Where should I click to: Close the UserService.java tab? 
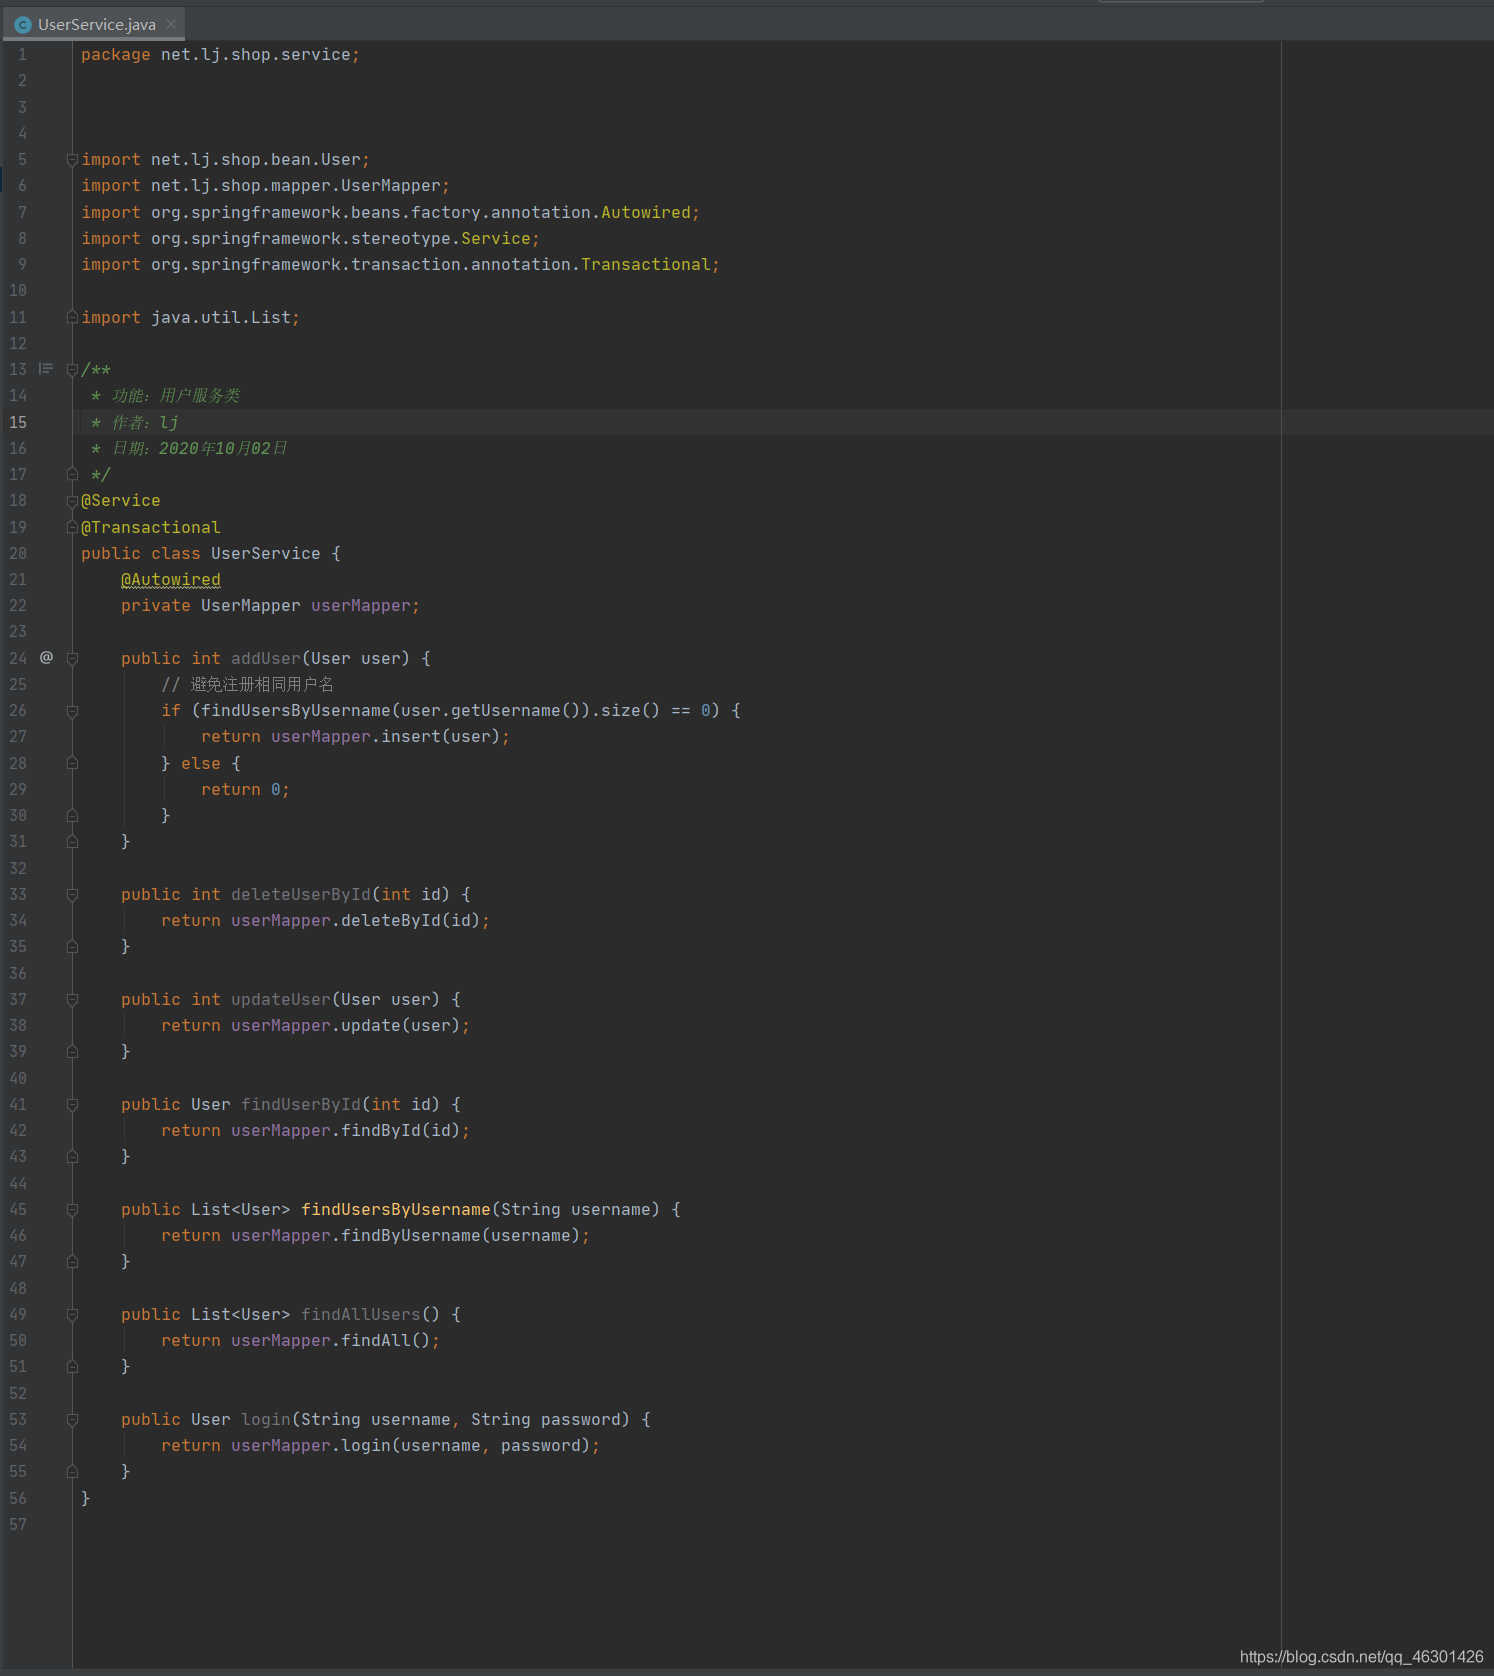[x=171, y=24]
